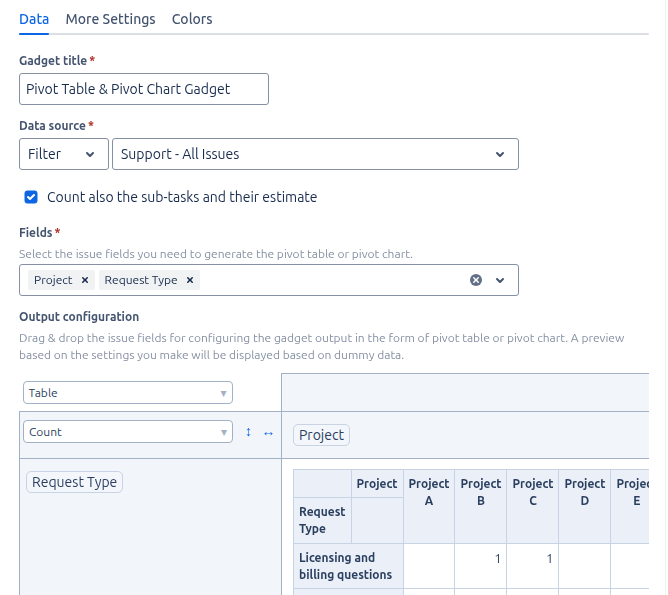Image resolution: width=668 pixels, height=595 pixels.
Task: Open the Table output type dropdown
Action: click(x=128, y=393)
